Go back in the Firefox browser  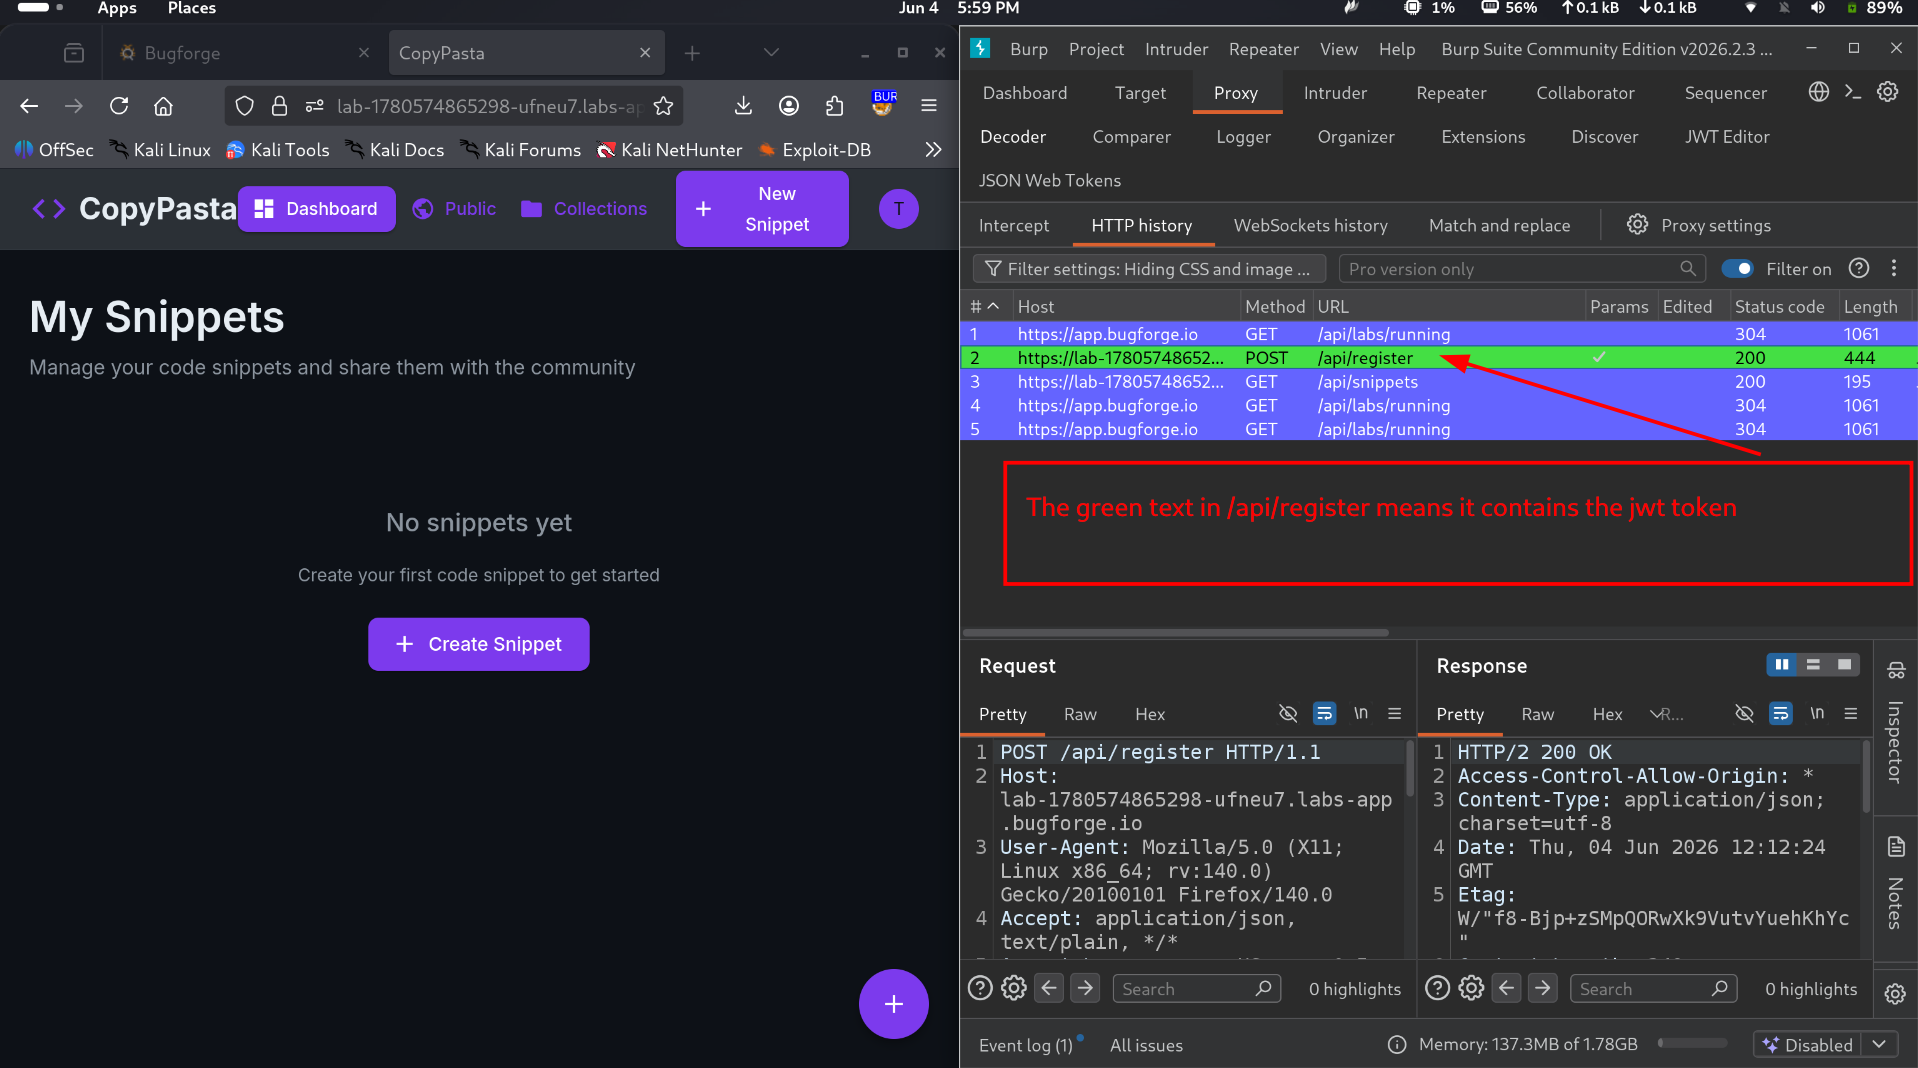pos(29,106)
